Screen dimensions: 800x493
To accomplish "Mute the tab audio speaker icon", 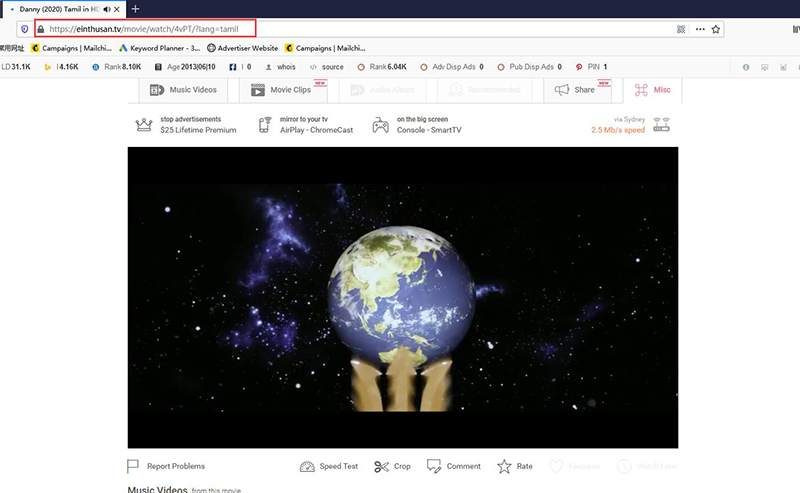I will [107, 9].
